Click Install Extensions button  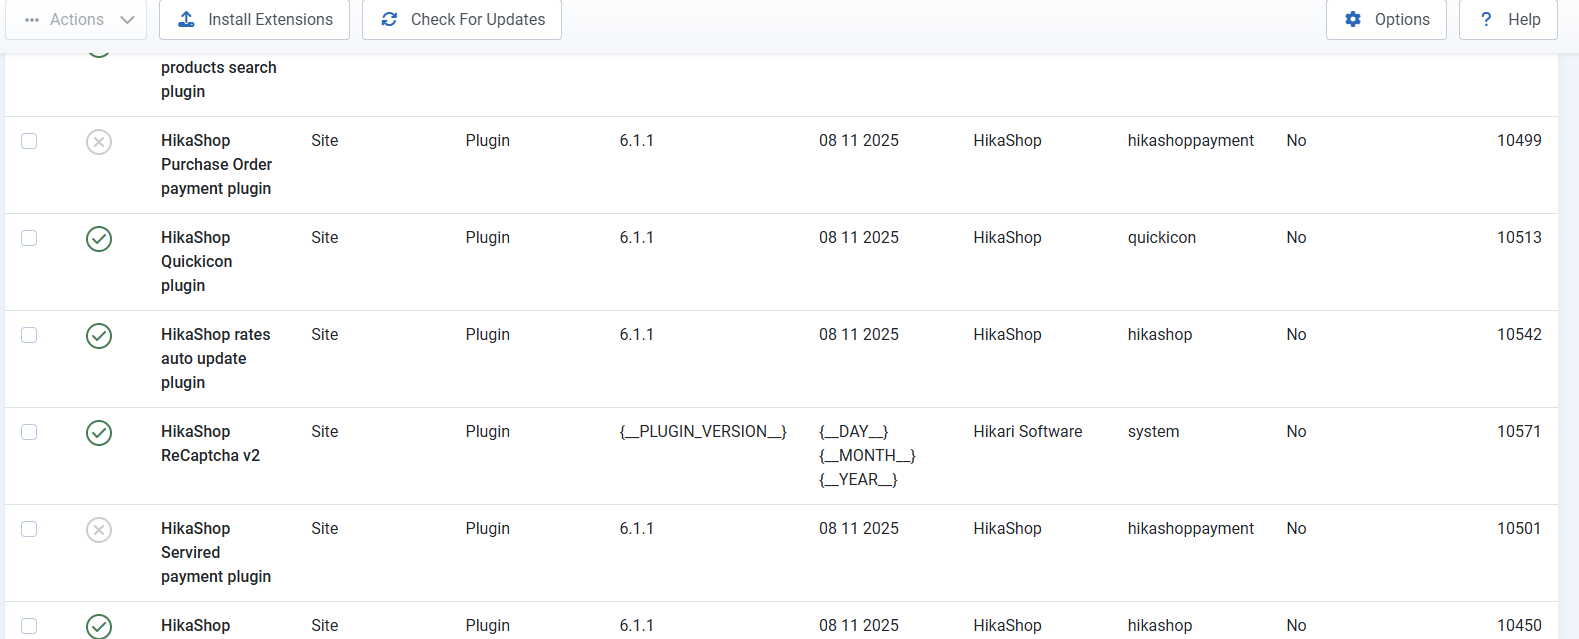point(254,19)
